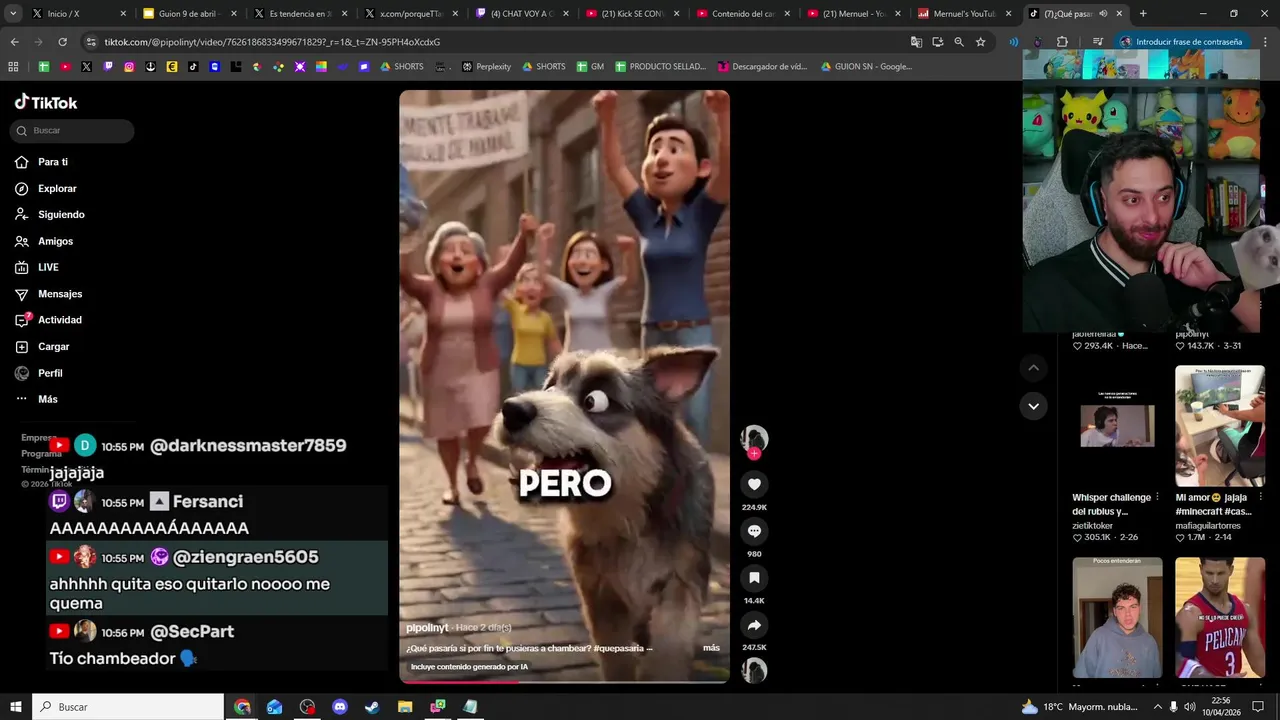Open the Perplexity bookmark

pyautogui.click(x=486, y=67)
